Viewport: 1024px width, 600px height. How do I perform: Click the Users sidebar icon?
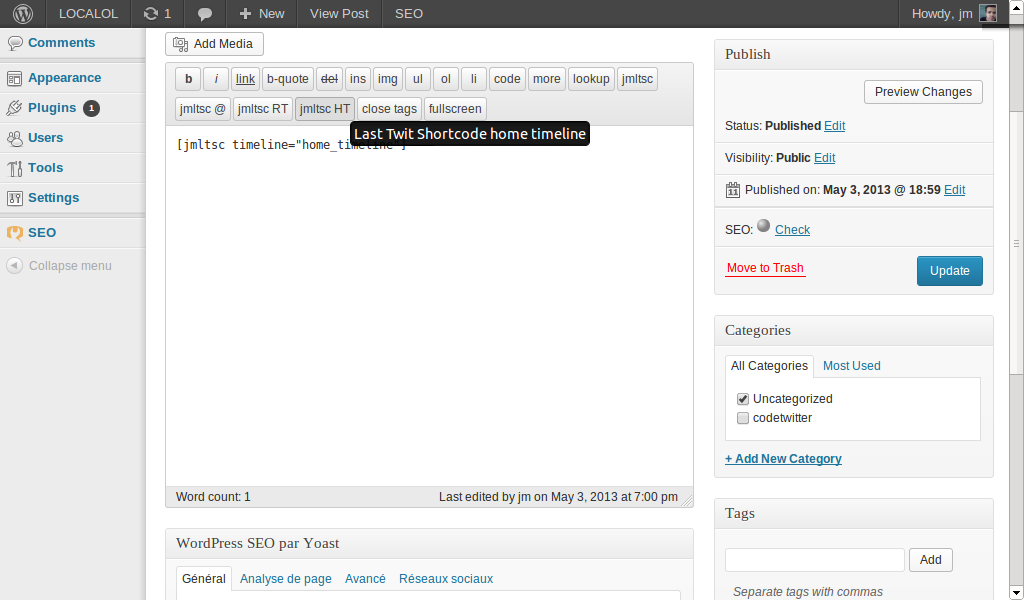(14, 138)
